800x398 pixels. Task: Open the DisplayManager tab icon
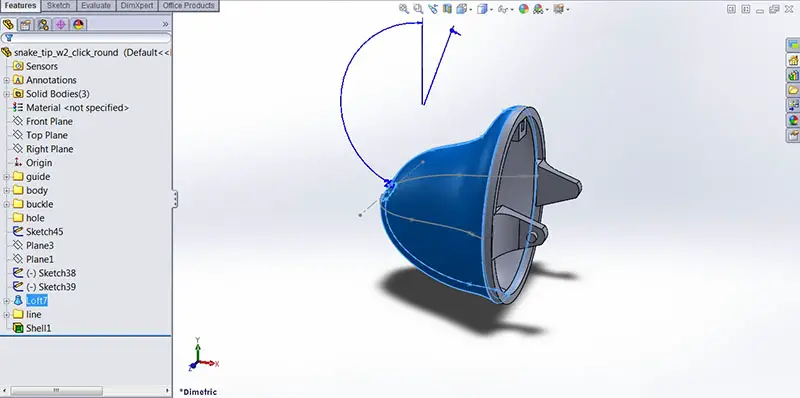point(78,24)
